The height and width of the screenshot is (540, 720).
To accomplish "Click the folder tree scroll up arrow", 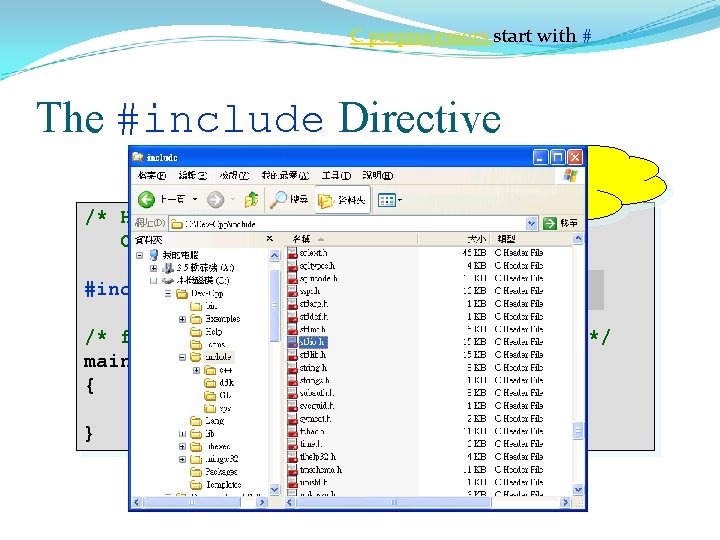I will [274, 255].
